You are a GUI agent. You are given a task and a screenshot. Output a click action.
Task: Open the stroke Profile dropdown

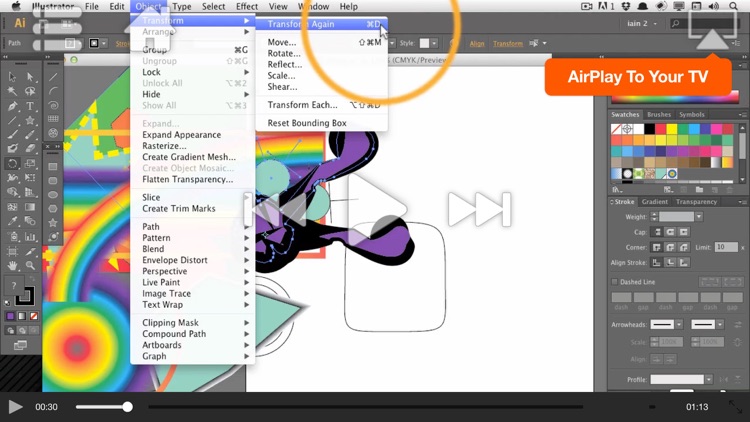point(708,379)
